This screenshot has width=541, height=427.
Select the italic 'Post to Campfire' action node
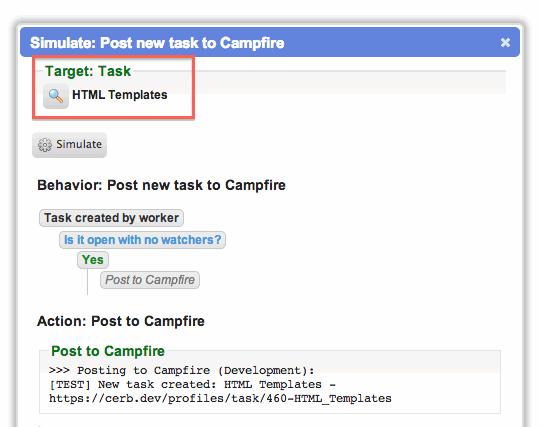[150, 280]
